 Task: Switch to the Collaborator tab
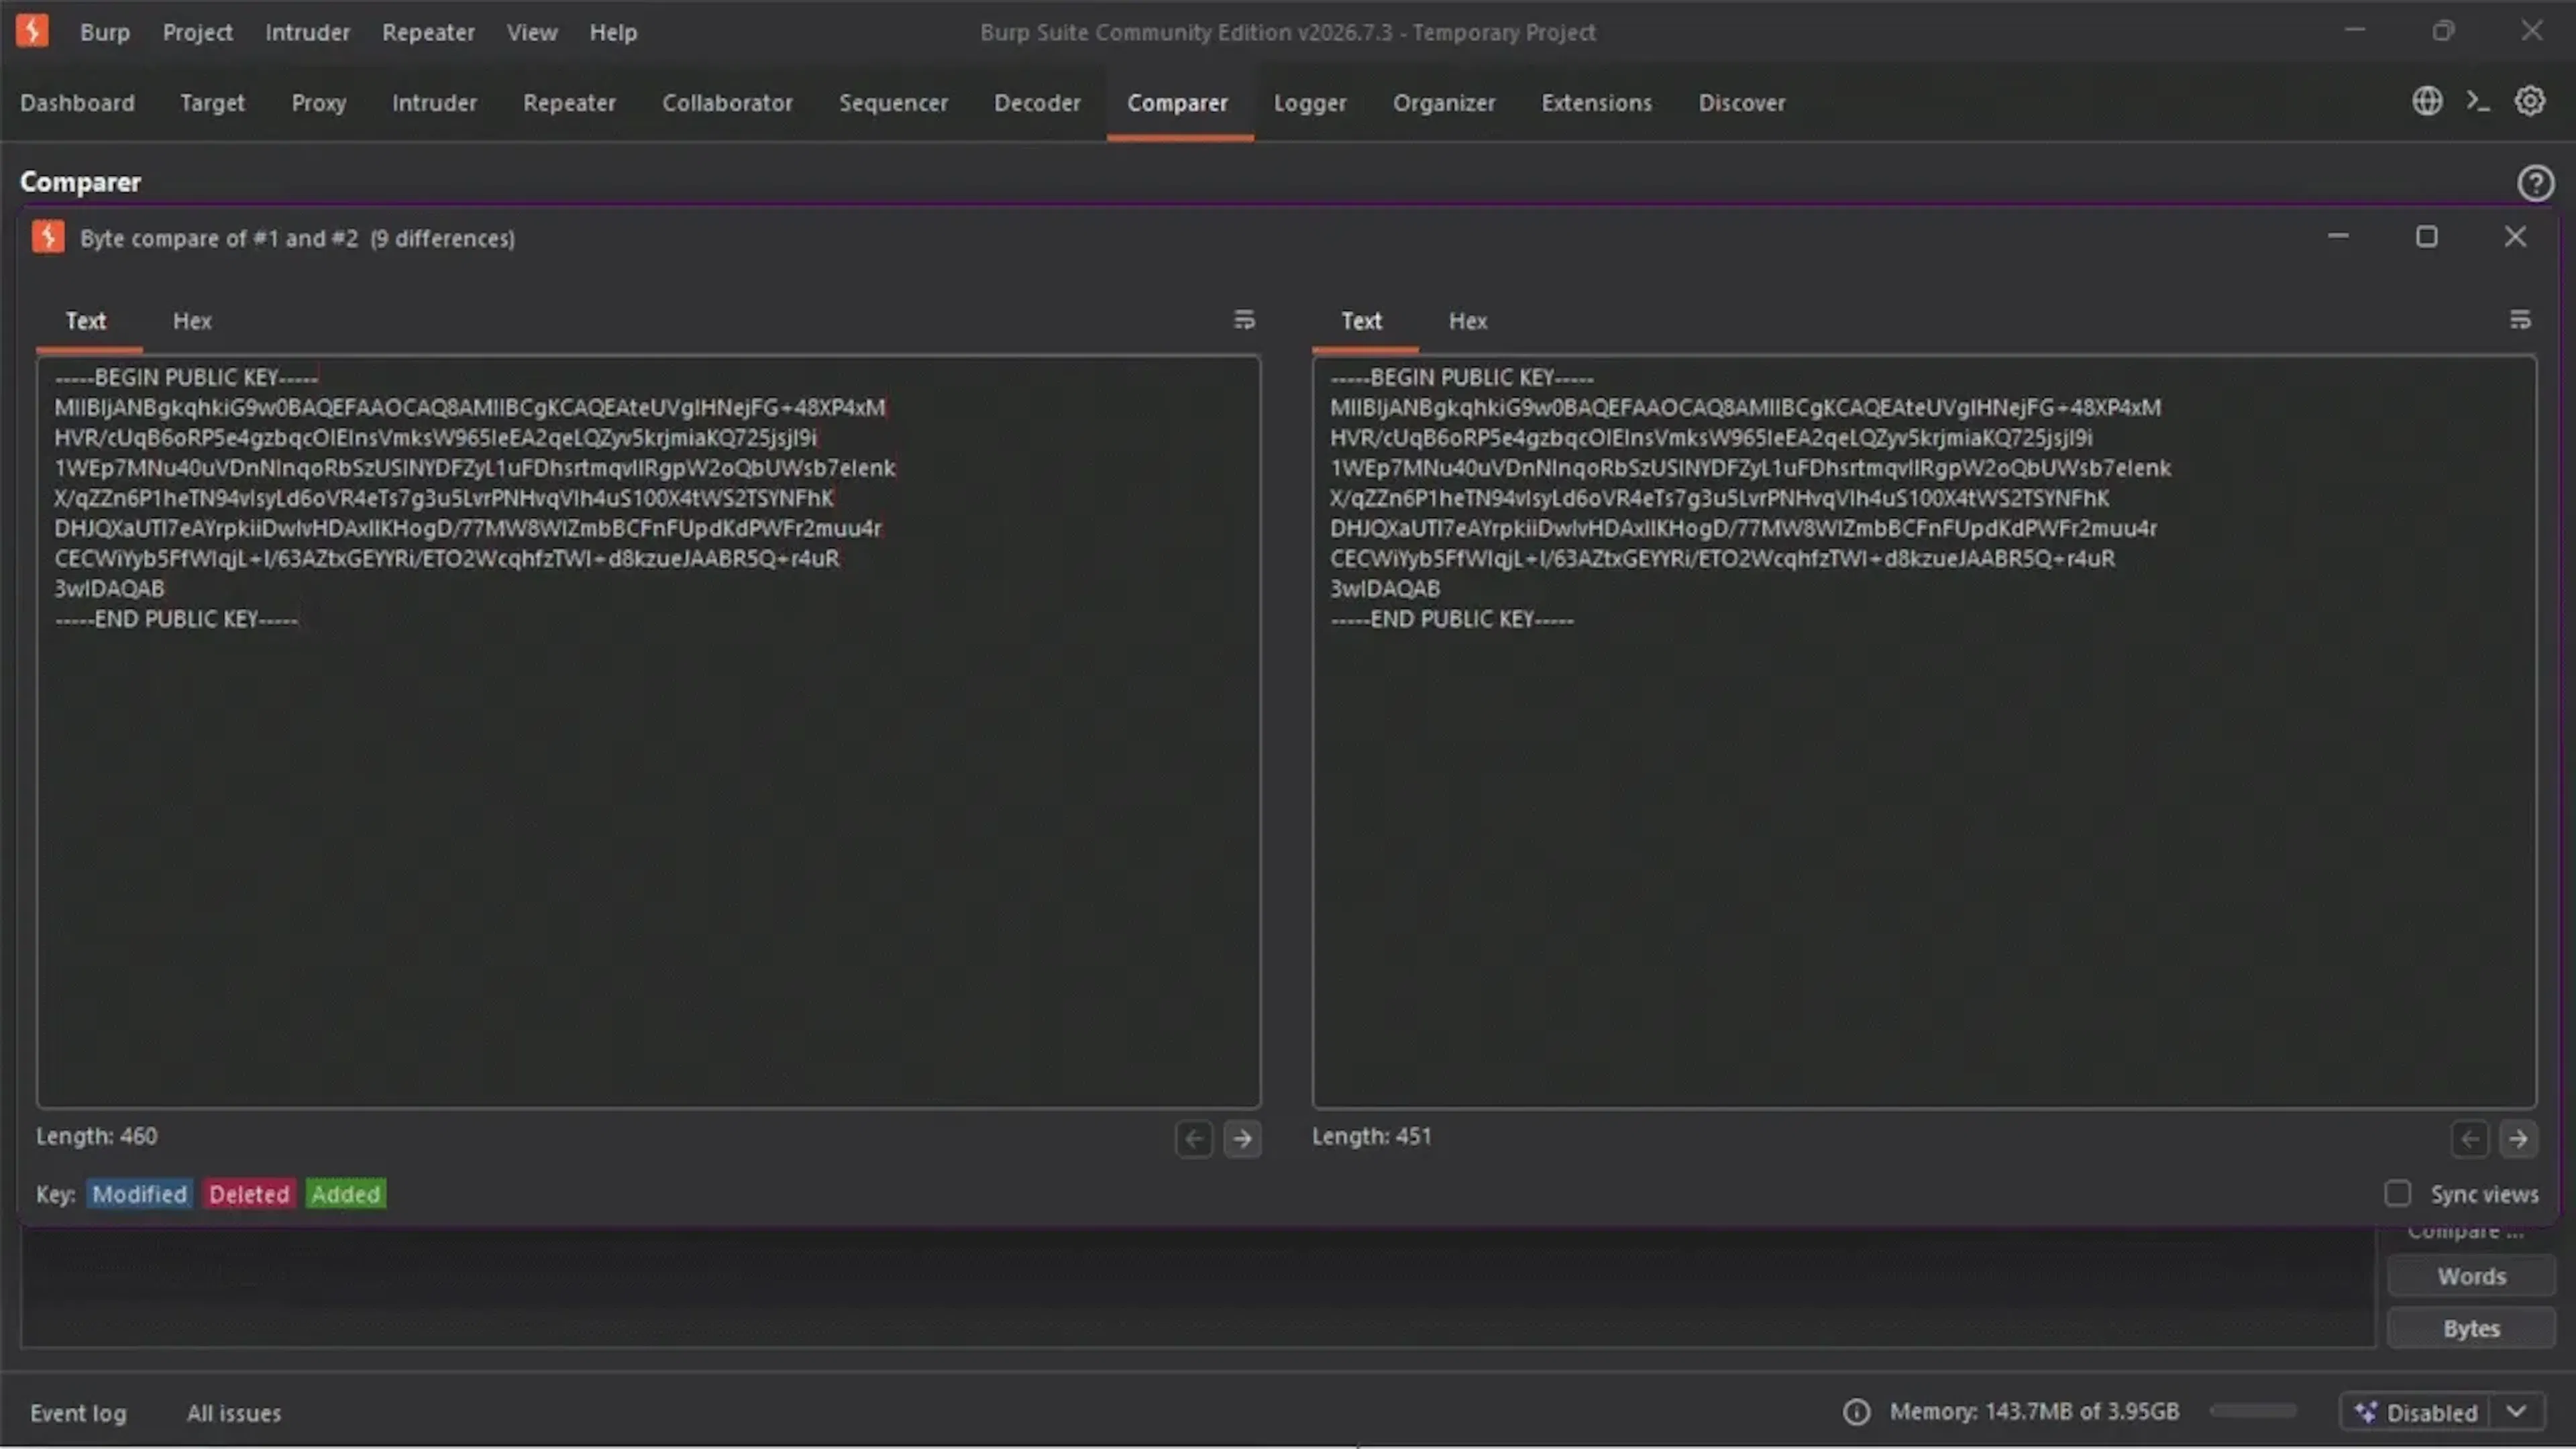pyautogui.click(x=727, y=103)
